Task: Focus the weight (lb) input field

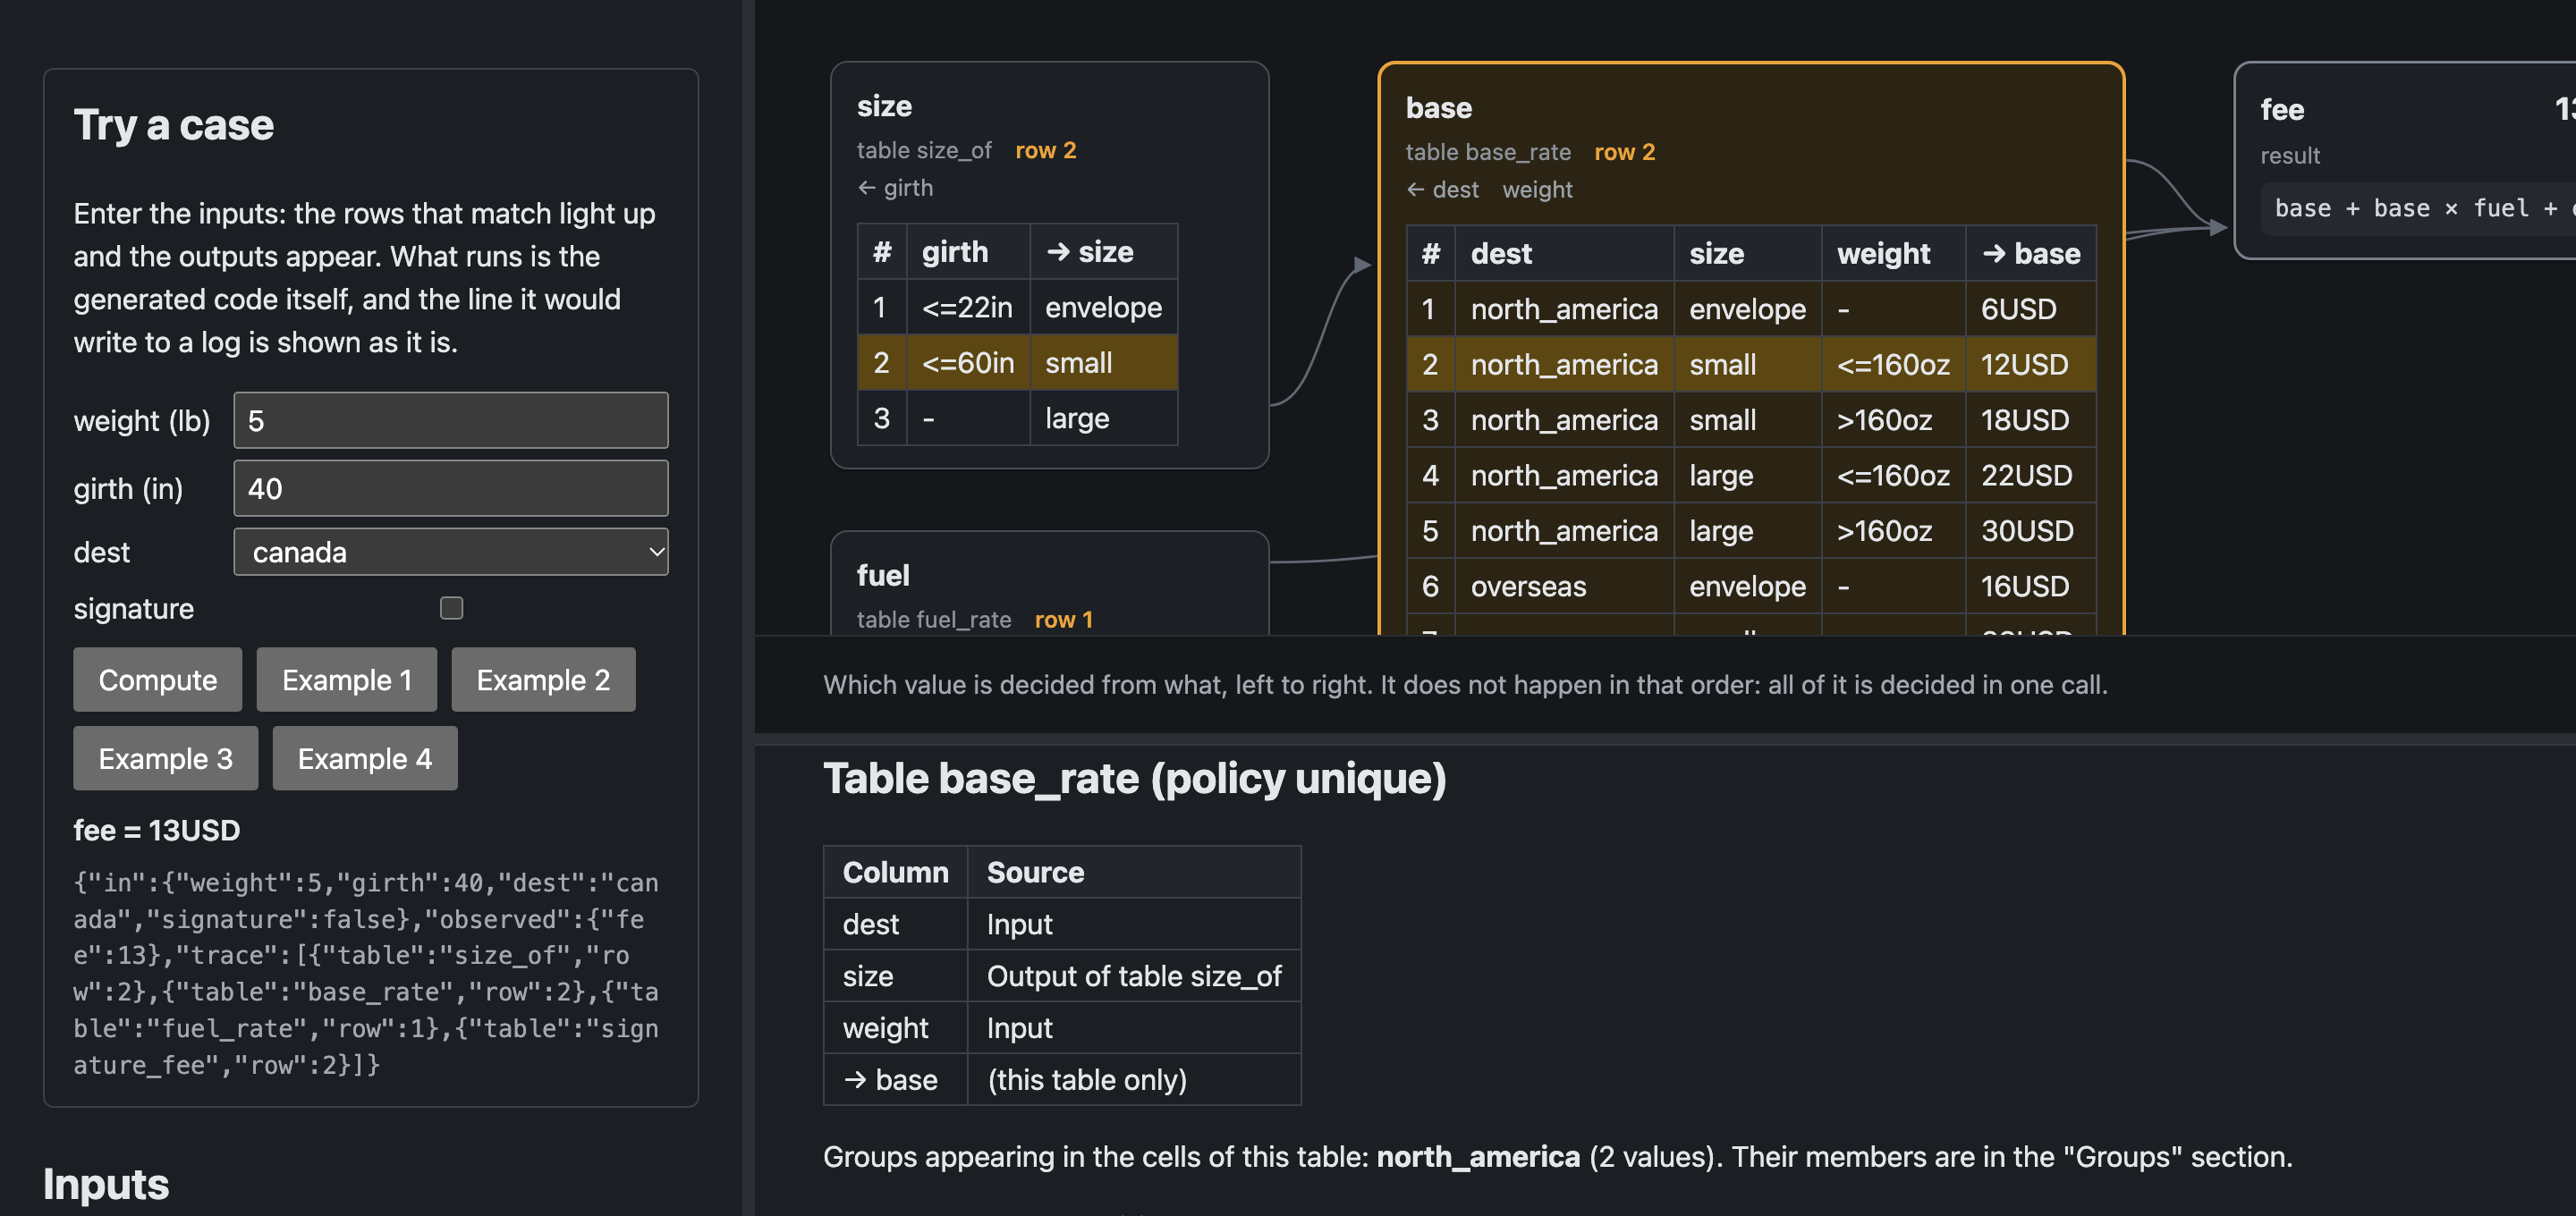Action: [x=451, y=420]
